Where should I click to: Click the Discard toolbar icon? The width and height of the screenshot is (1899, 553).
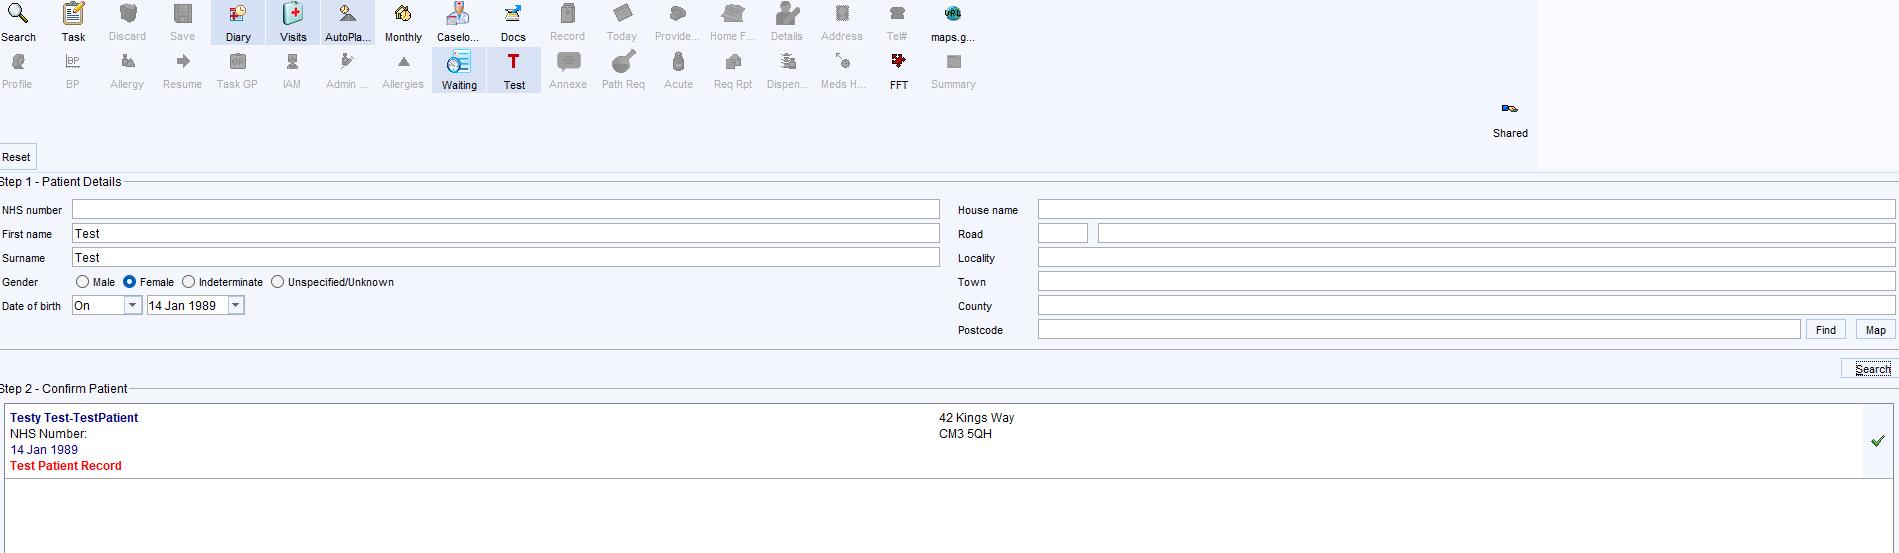pyautogui.click(x=128, y=23)
